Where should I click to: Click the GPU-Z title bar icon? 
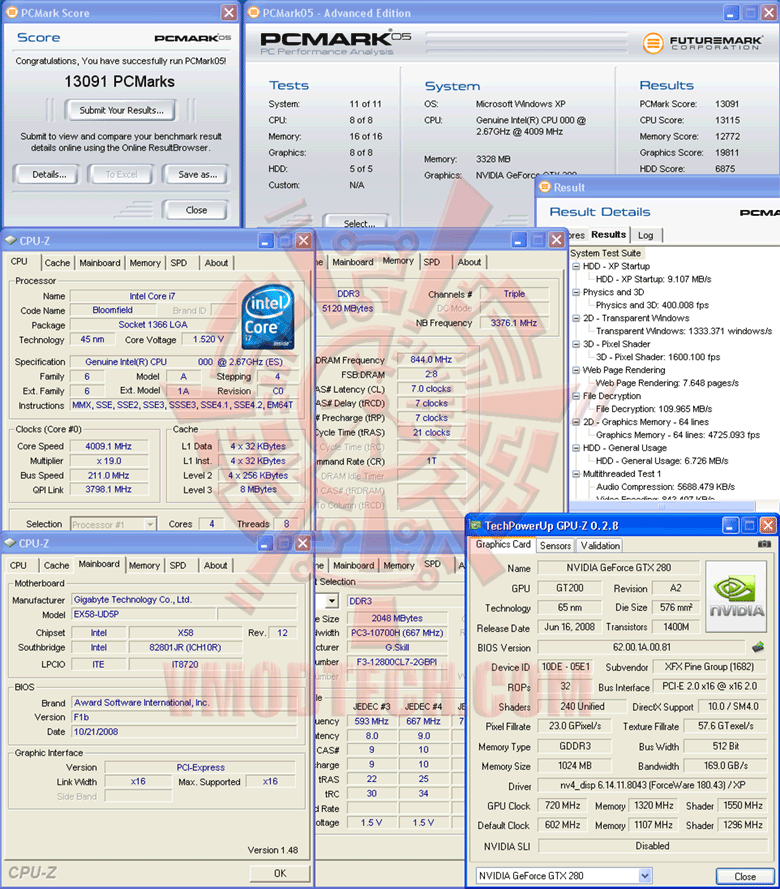(x=475, y=526)
